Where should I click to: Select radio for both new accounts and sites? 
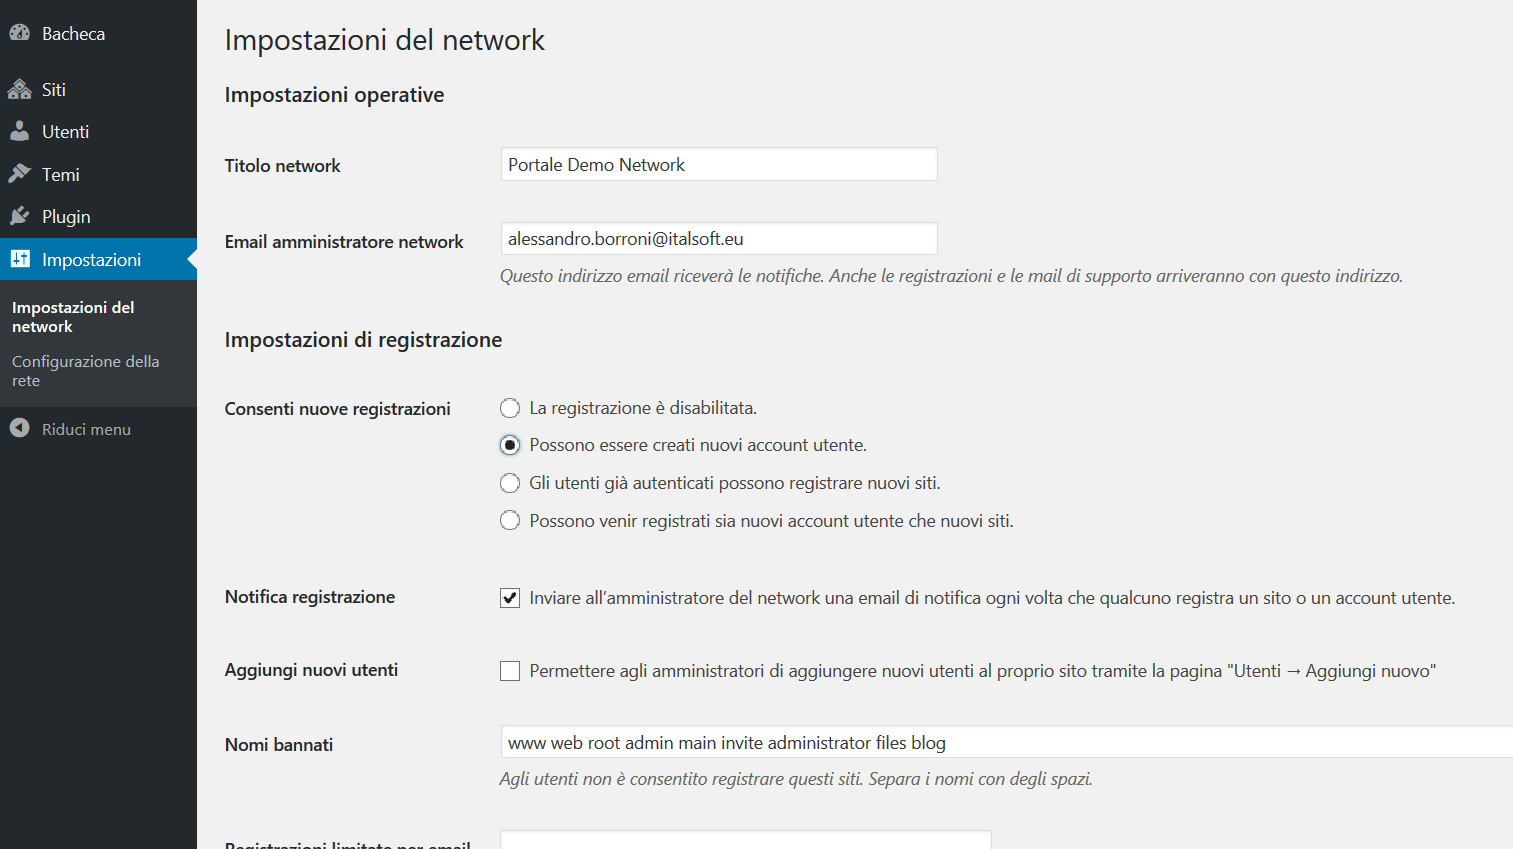pos(510,521)
